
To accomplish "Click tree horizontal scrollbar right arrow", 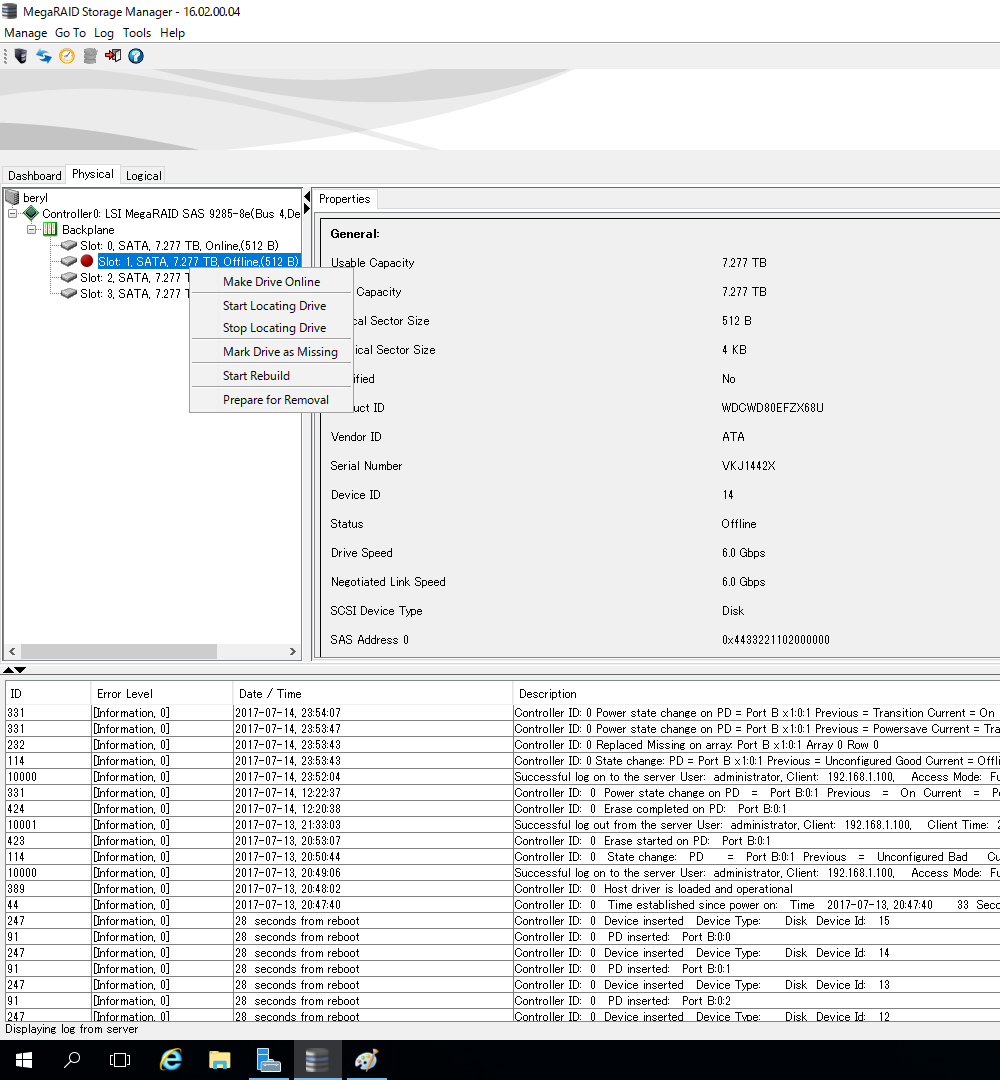I will pyautogui.click(x=293, y=651).
